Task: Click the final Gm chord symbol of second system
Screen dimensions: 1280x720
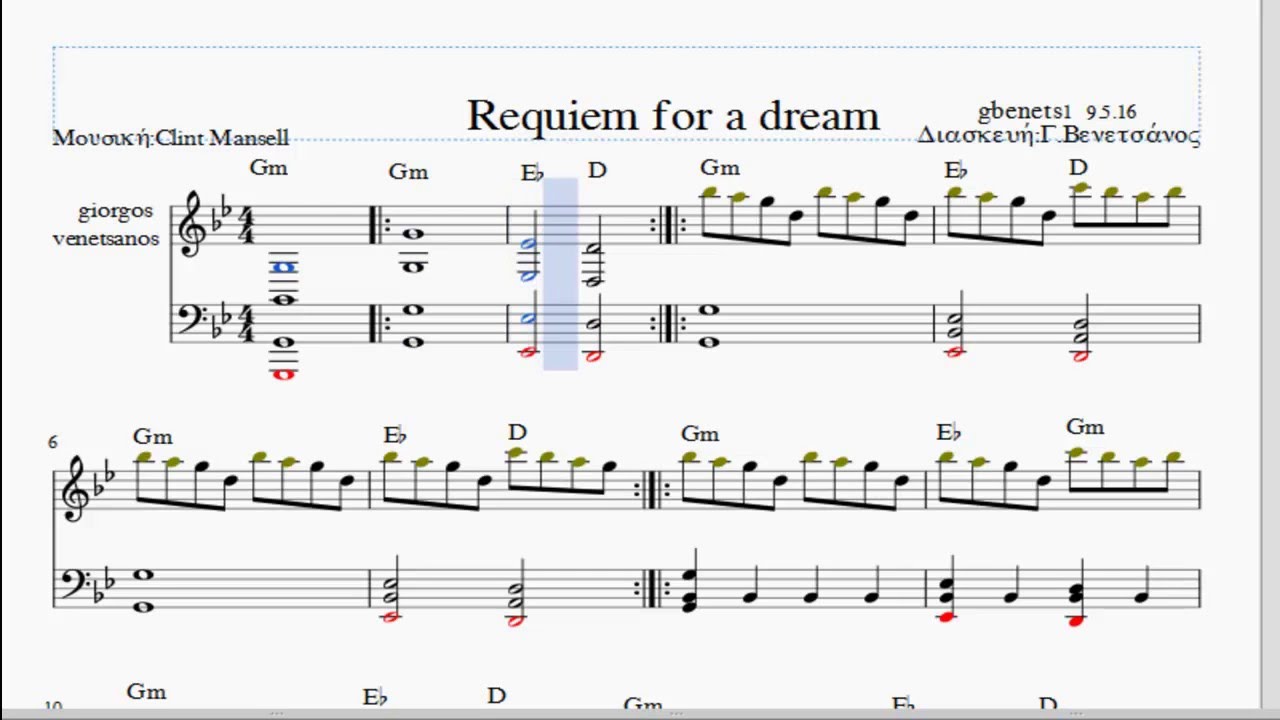Action: tap(1085, 428)
